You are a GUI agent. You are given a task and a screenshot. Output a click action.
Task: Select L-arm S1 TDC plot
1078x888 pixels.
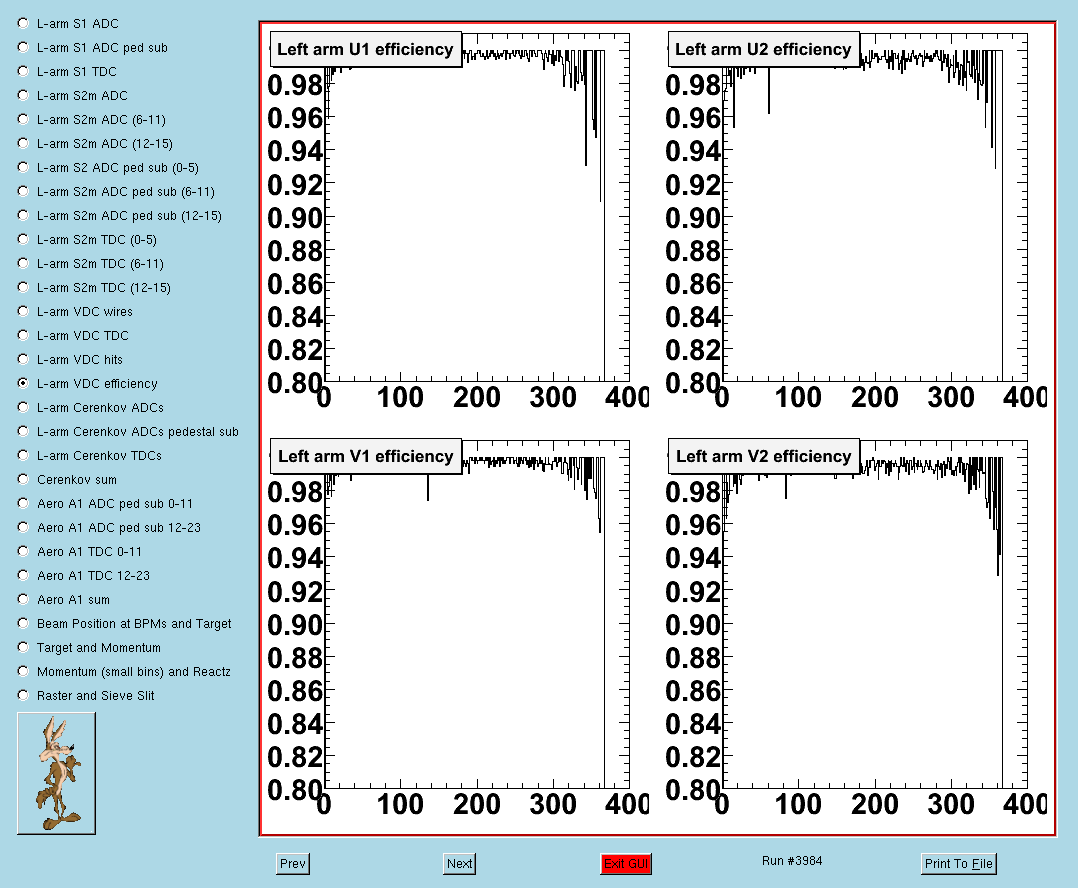click(x=23, y=71)
